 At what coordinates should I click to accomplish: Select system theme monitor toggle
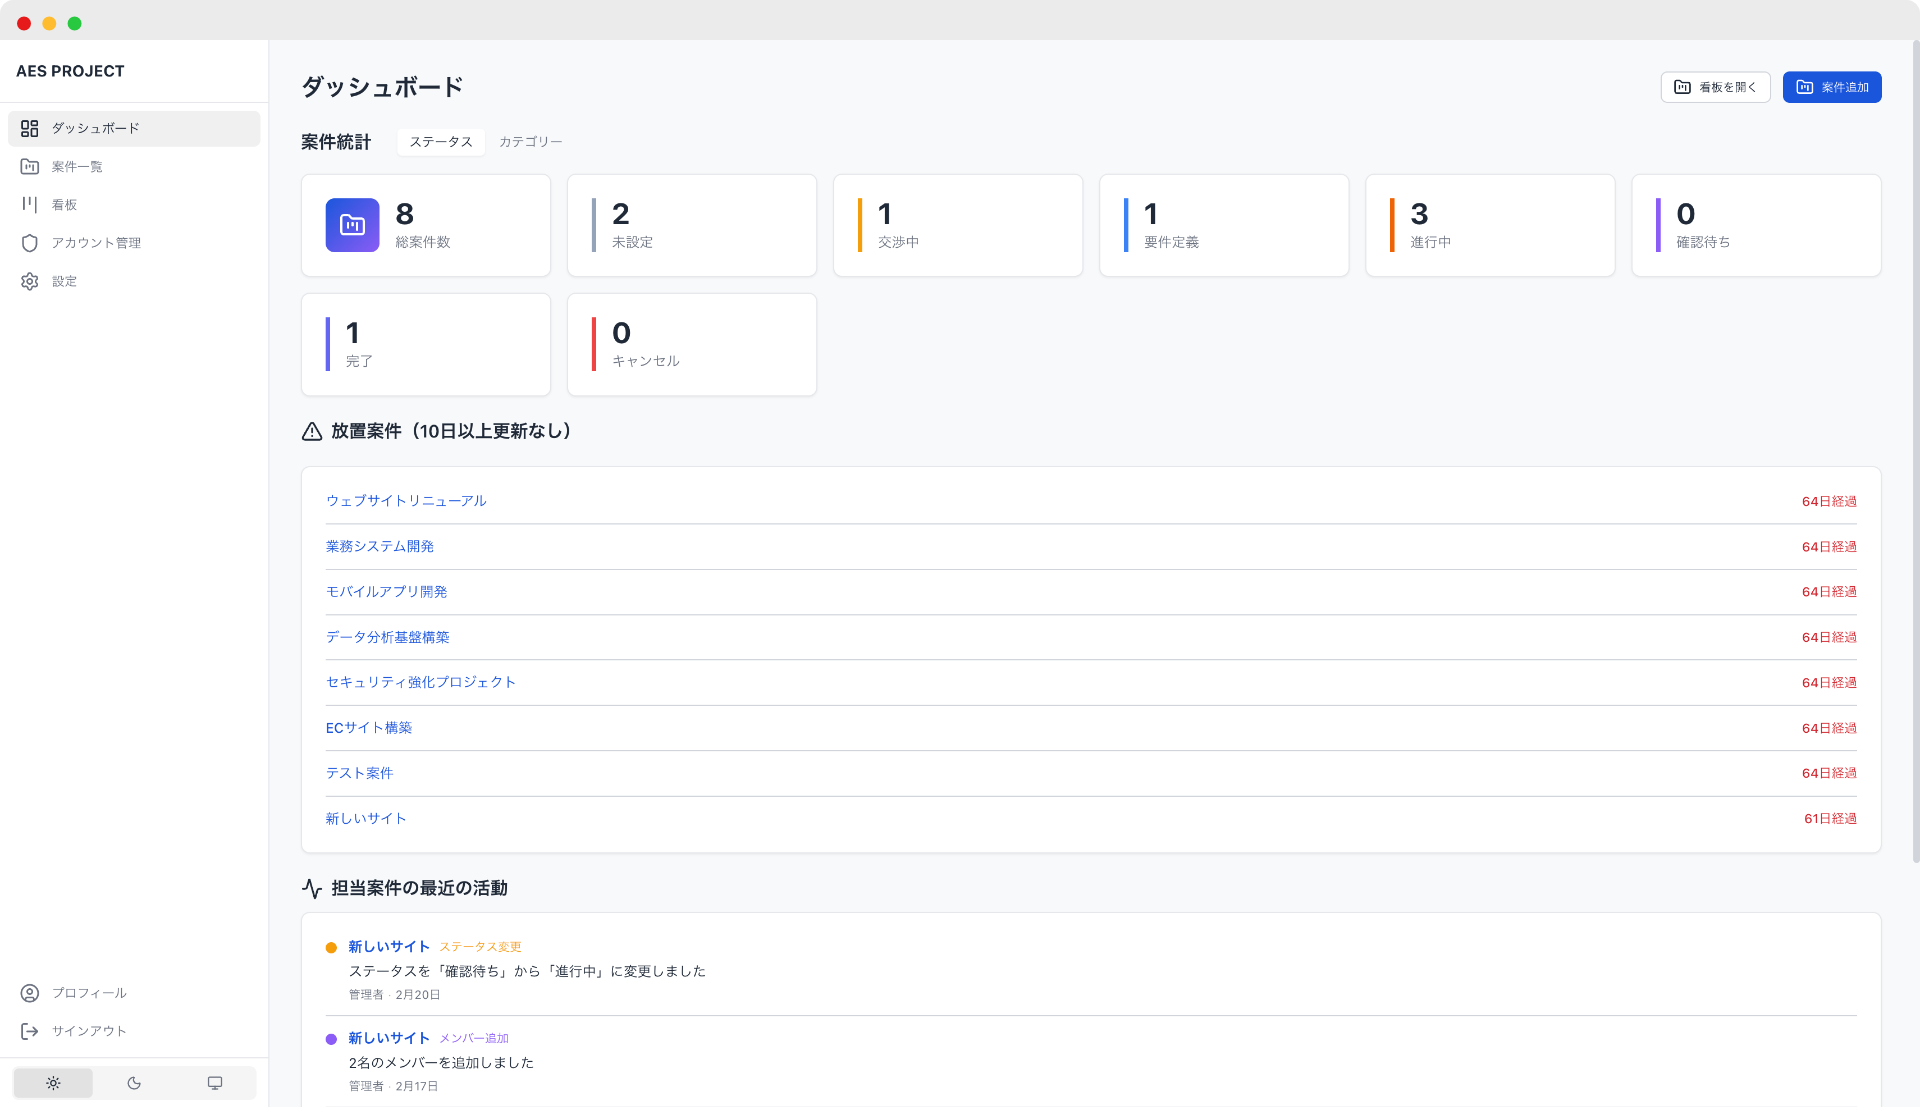pos(215,1083)
